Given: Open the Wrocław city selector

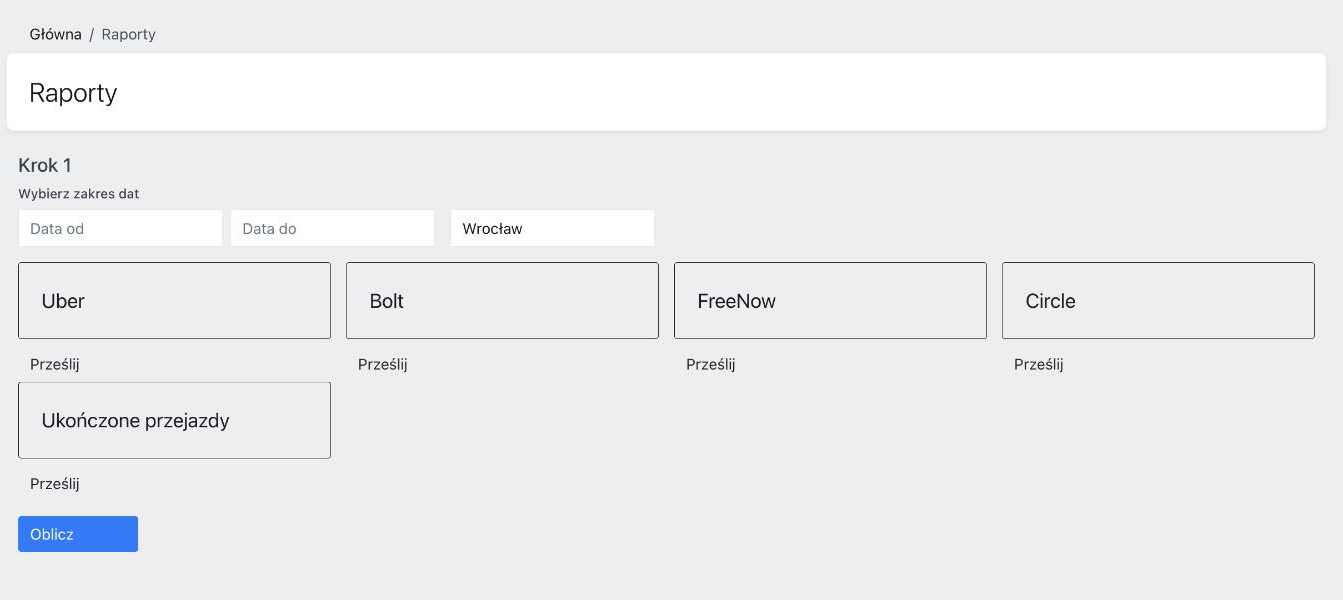Looking at the screenshot, I should [x=552, y=228].
